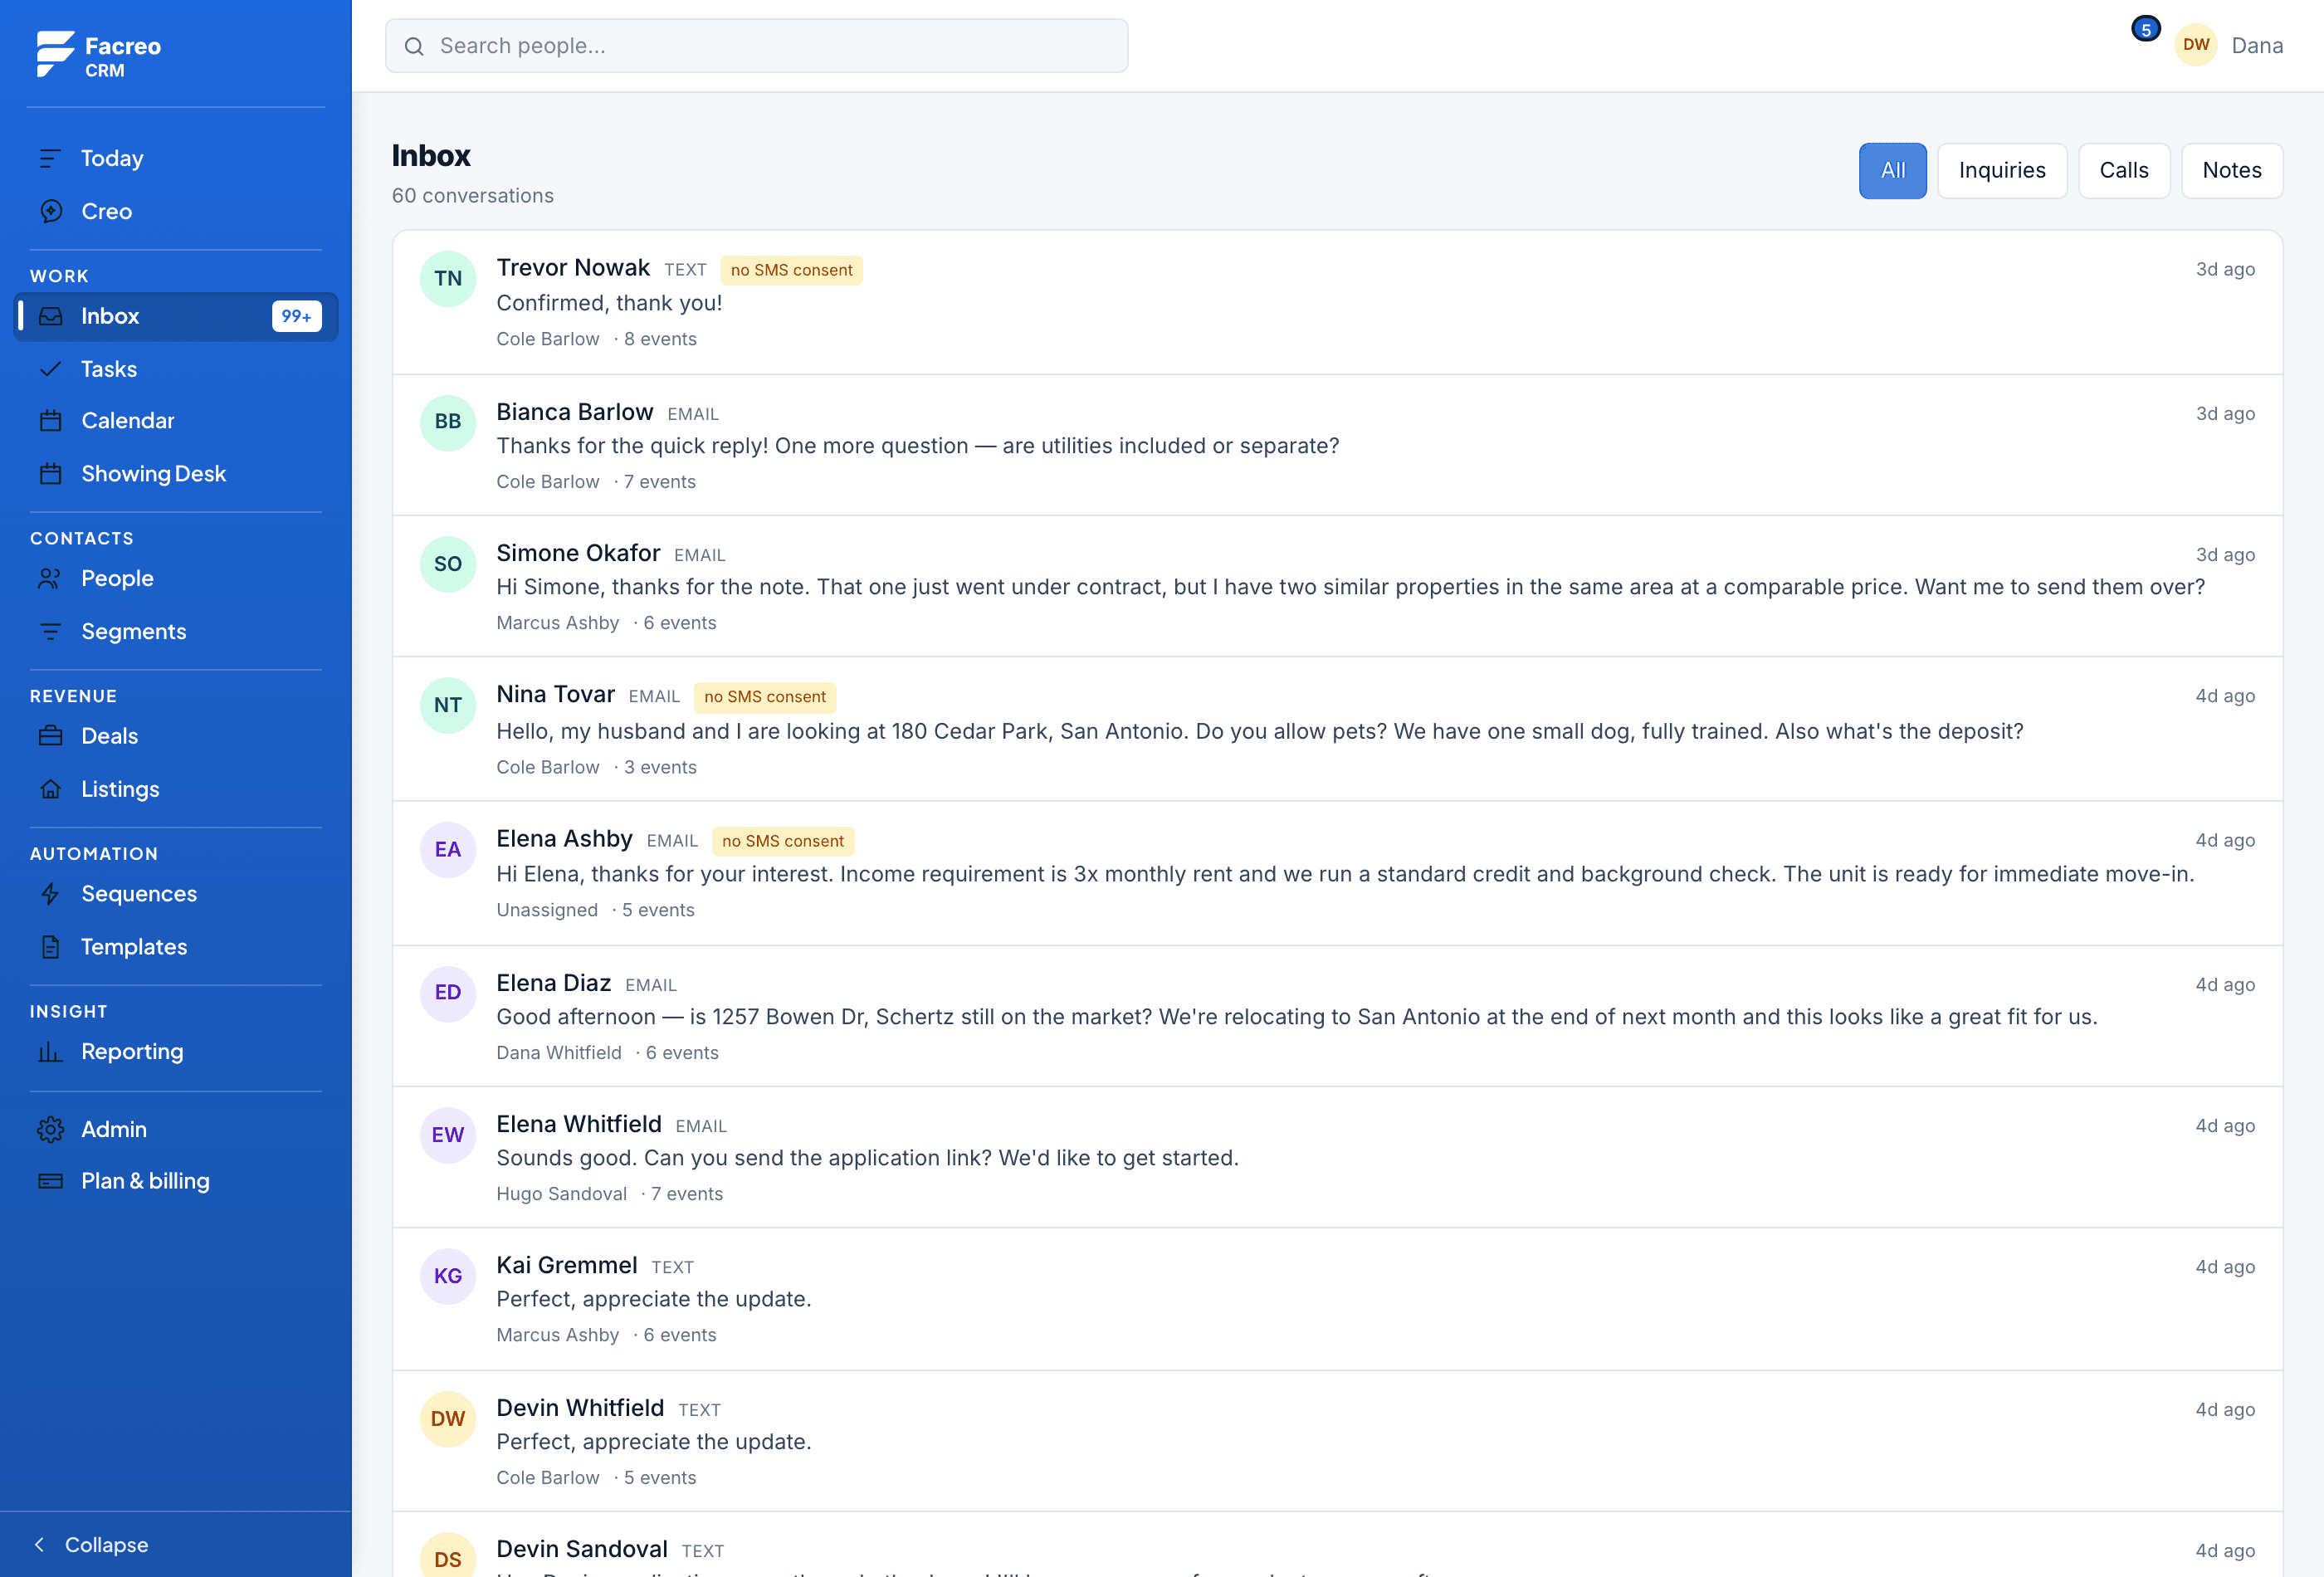The height and width of the screenshot is (1577, 2324).
Task: Open the Admin gear icon
Action: pos(50,1129)
